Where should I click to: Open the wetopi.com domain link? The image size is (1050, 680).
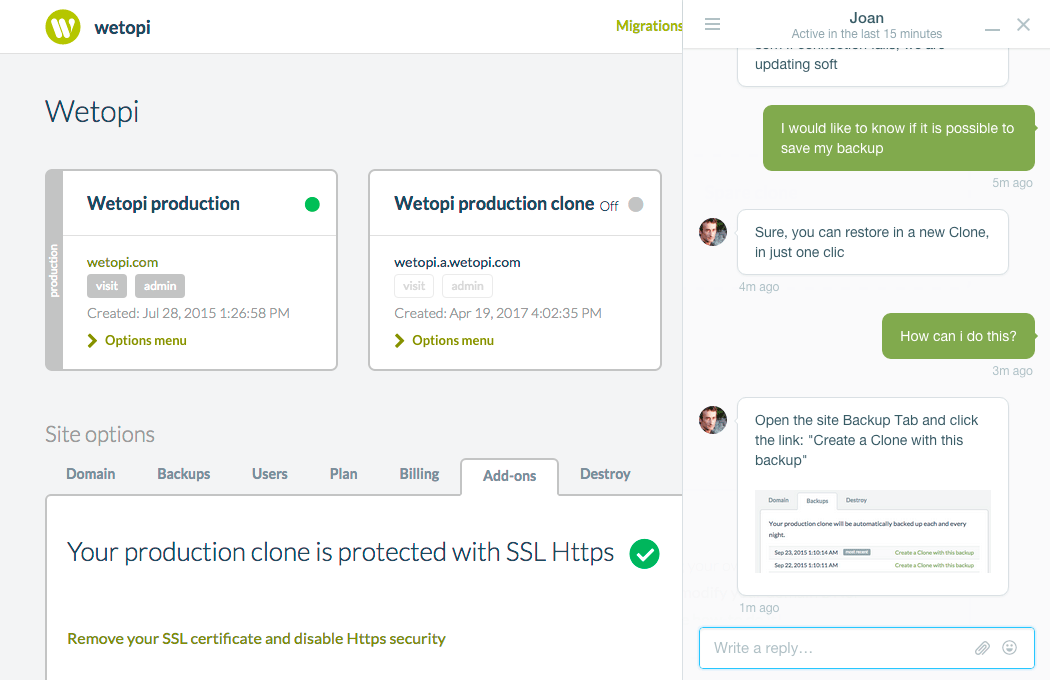coord(123,262)
